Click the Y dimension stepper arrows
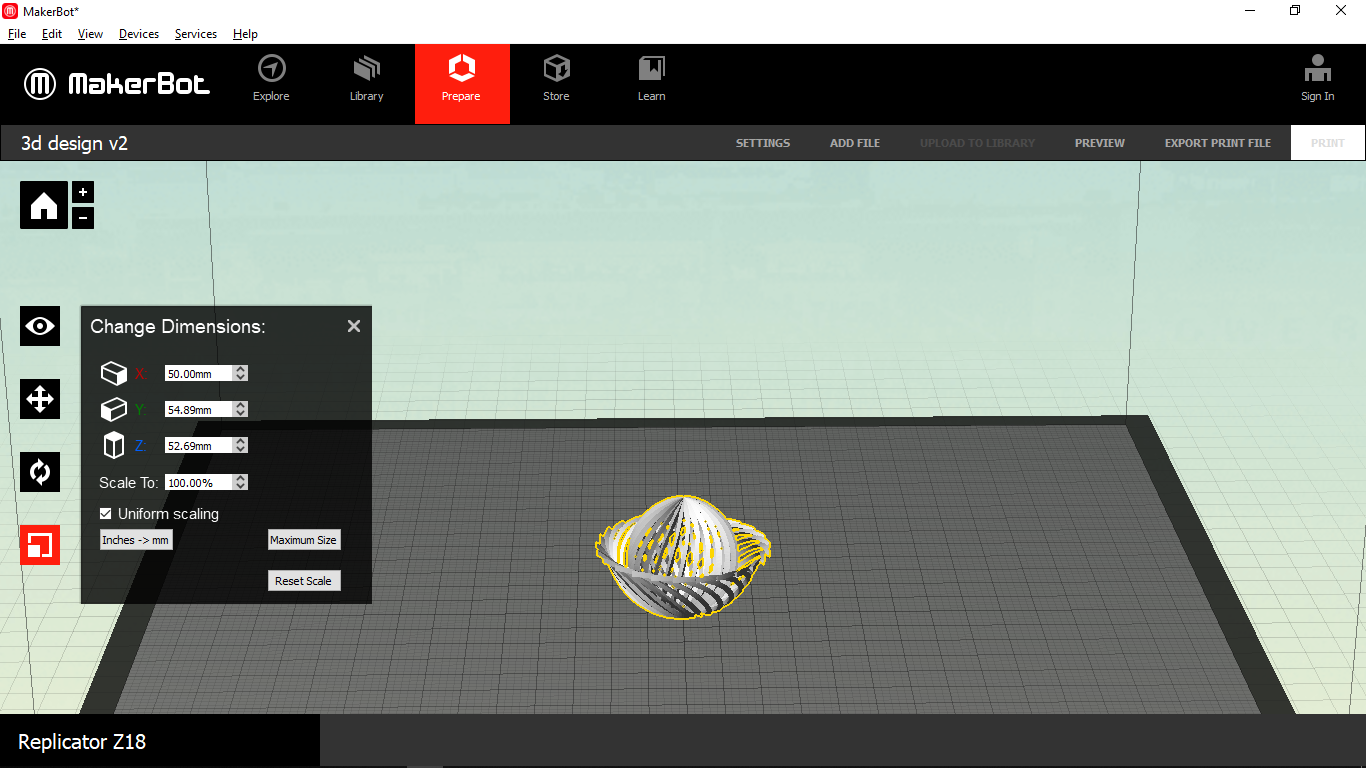This screenshot has height=768, width=1366. point(240,409)
